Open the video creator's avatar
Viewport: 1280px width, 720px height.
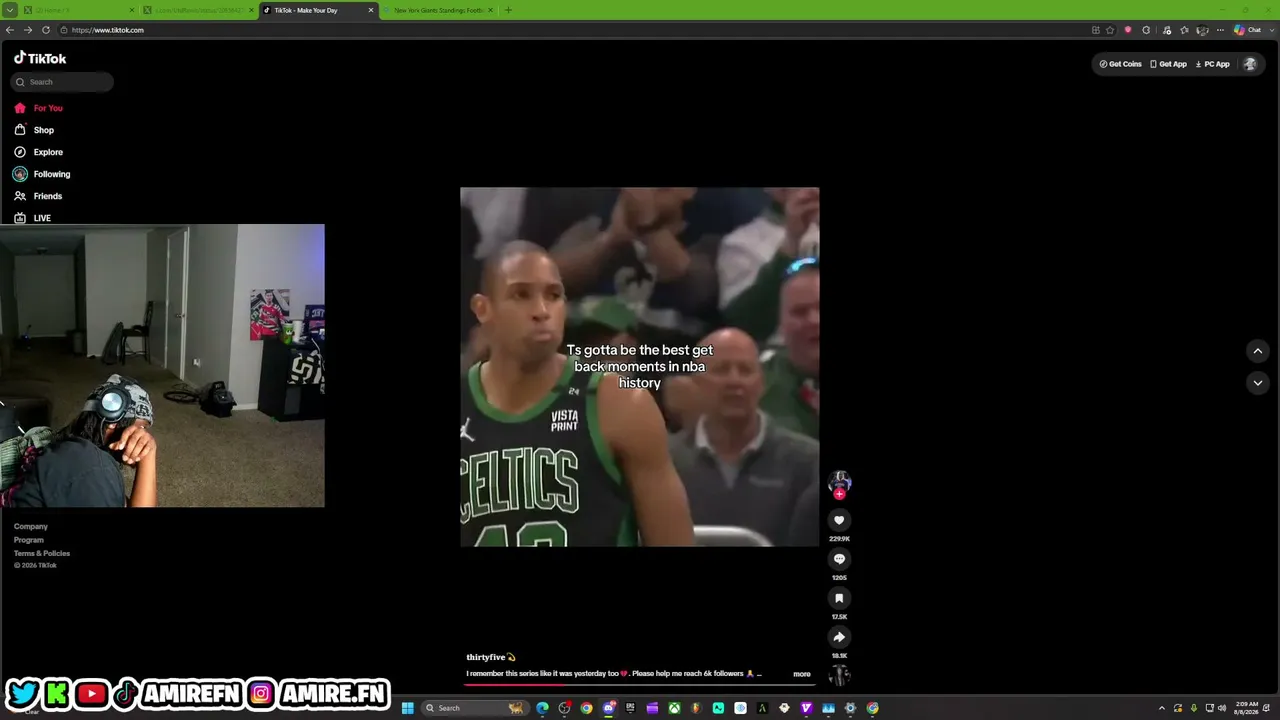pos(839,482)
